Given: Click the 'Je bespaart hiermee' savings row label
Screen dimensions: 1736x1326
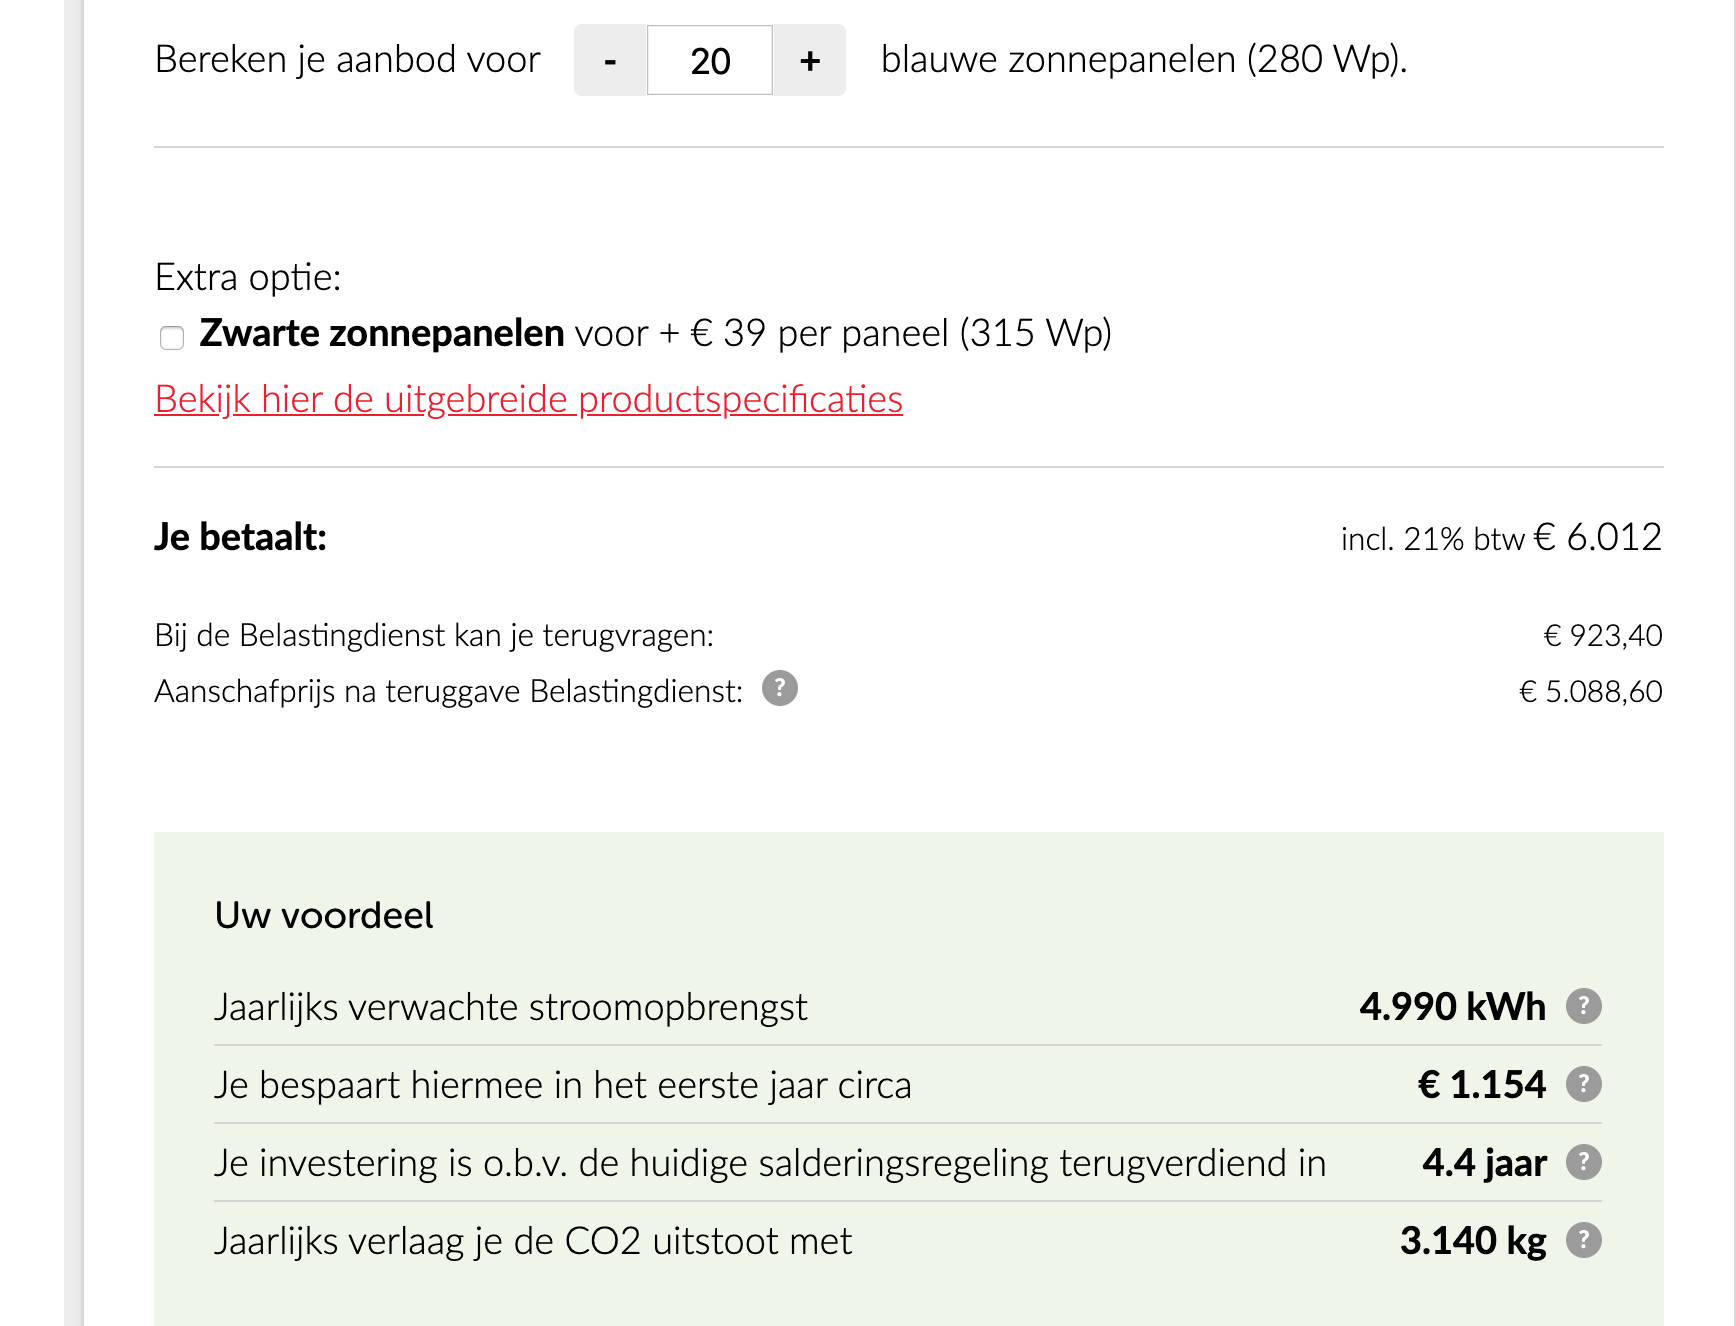Looking at the screenshot, I should (562, 1085).
